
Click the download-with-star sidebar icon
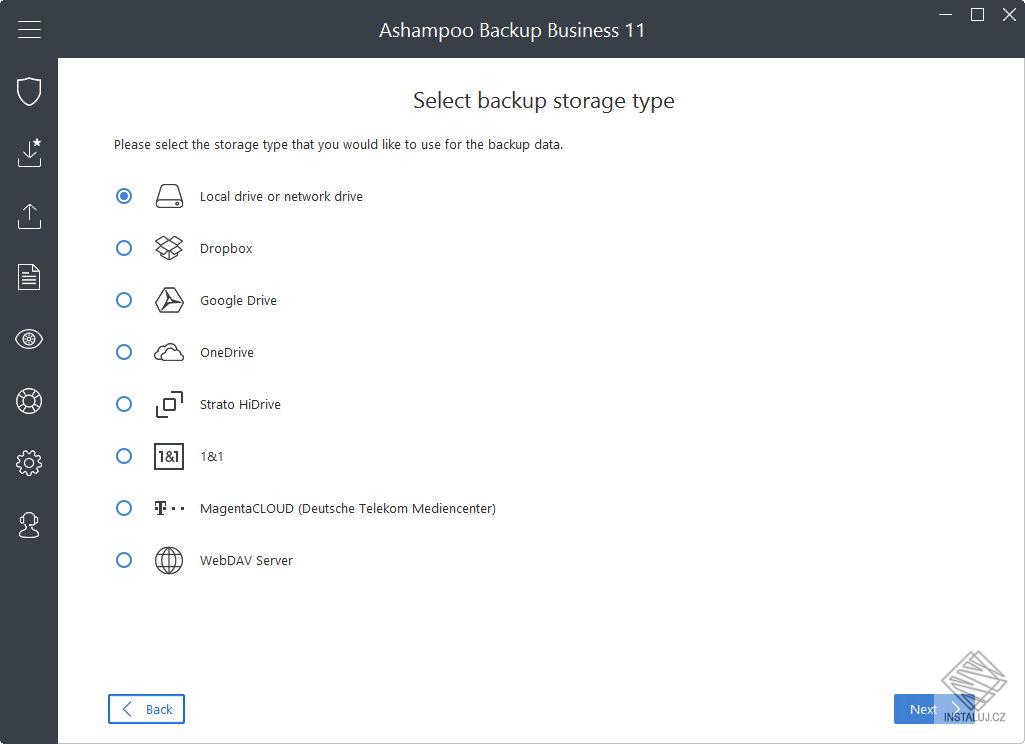29,153
